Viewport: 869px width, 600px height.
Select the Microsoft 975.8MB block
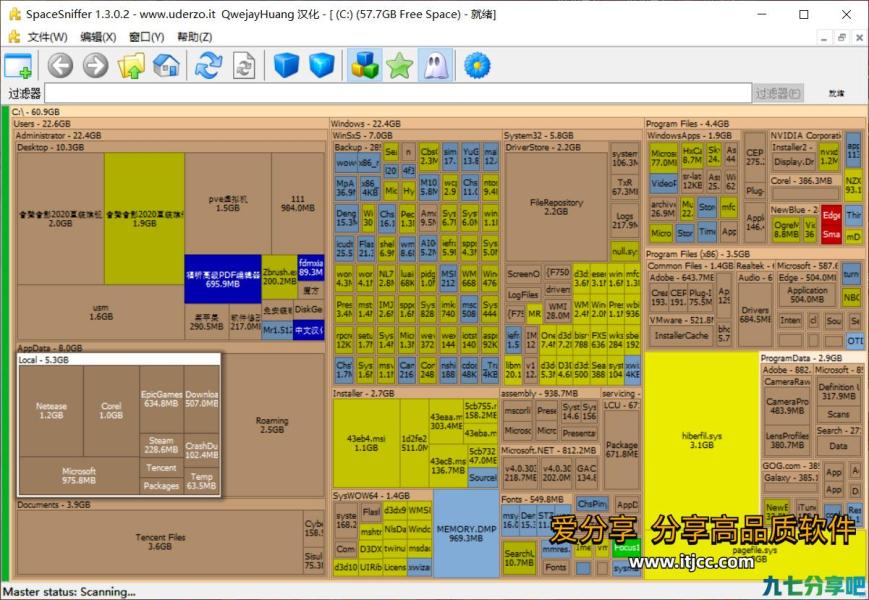79,476
